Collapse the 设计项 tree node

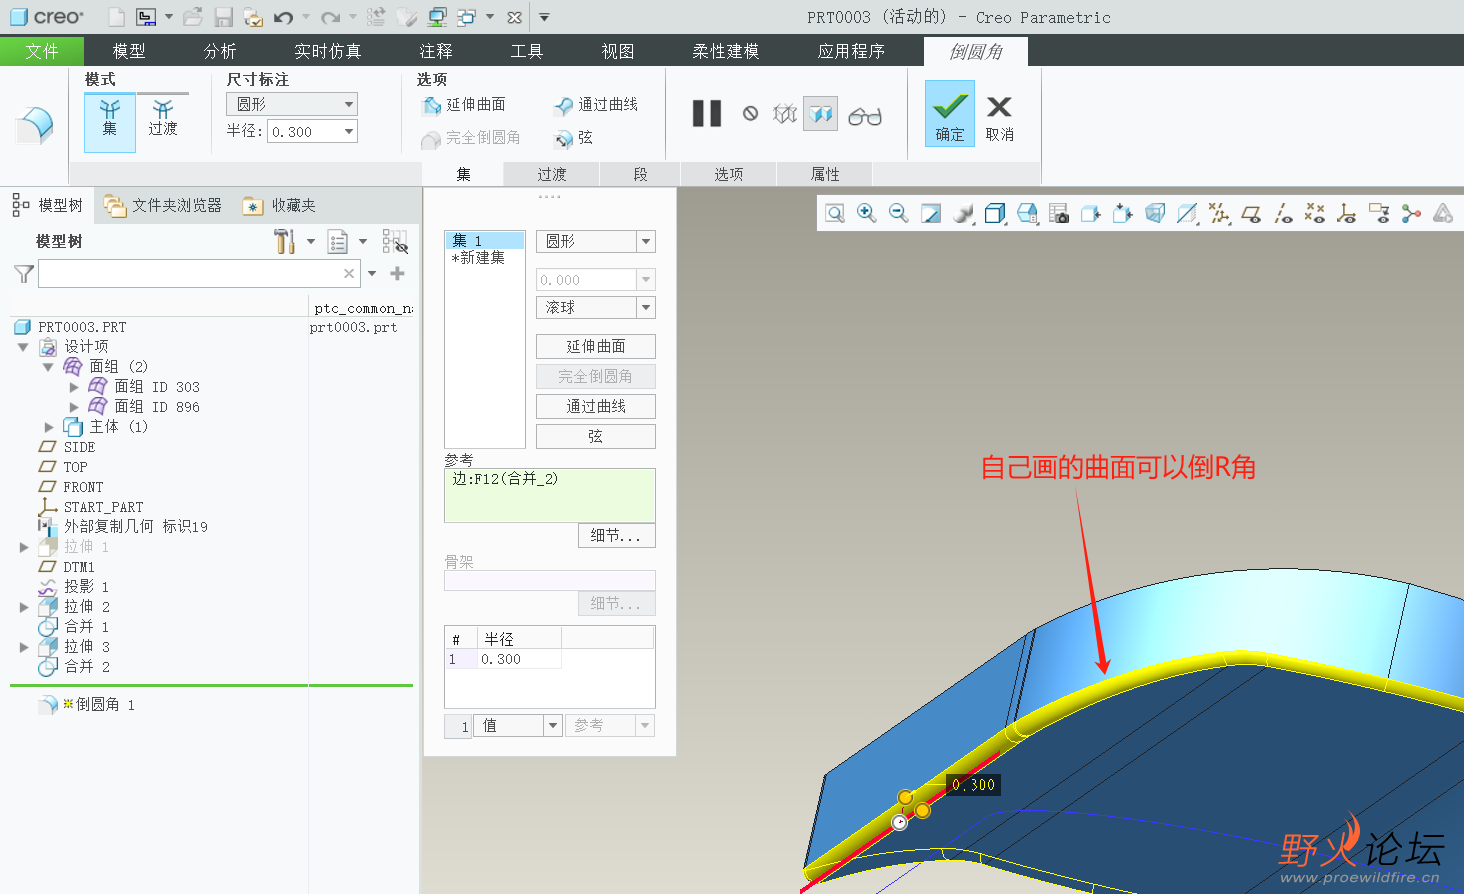(x=23, y=347)
